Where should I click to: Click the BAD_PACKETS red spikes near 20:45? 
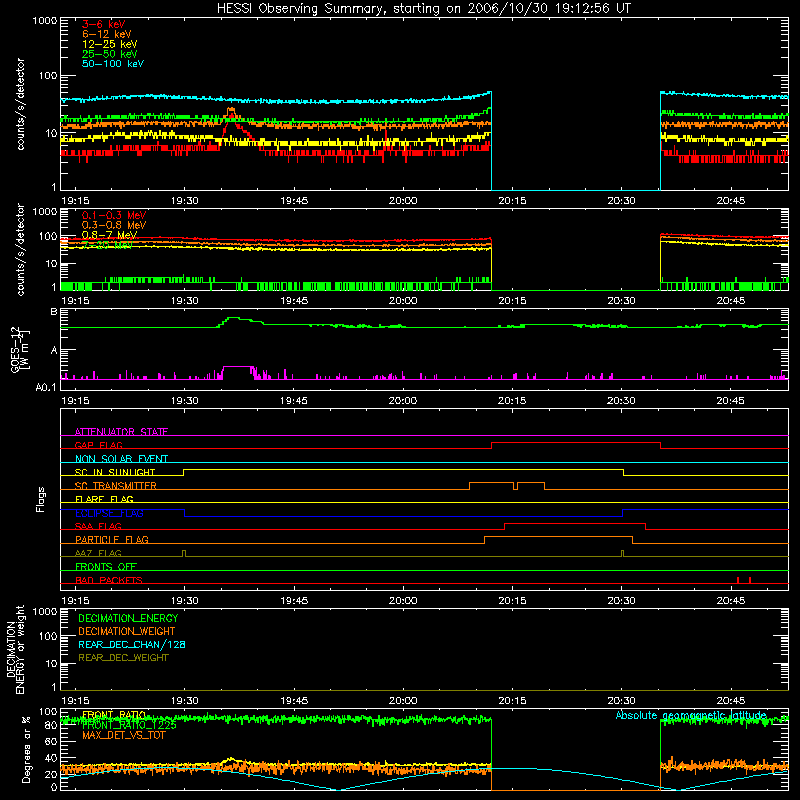pyautogui.click(x=744, y=580)
